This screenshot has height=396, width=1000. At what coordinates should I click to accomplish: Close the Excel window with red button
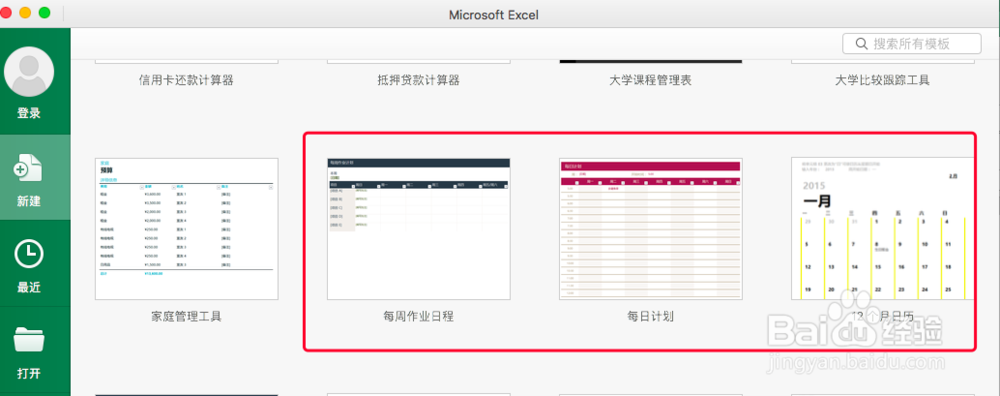[x=5, y=13]
